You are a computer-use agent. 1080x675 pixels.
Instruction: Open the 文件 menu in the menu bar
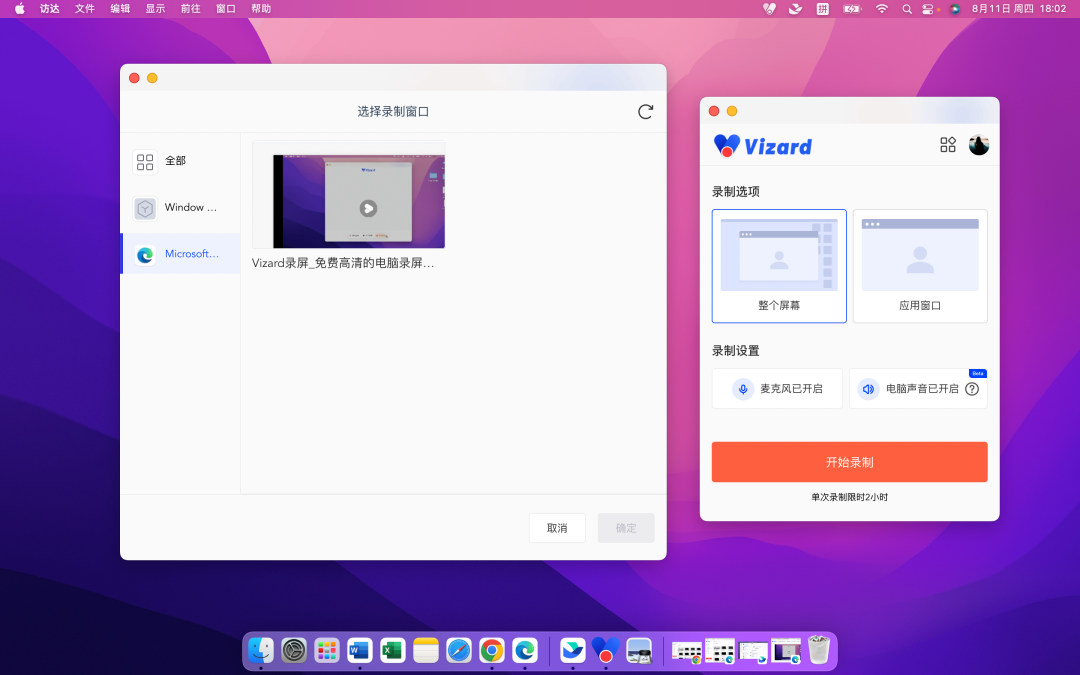point(84,8)
